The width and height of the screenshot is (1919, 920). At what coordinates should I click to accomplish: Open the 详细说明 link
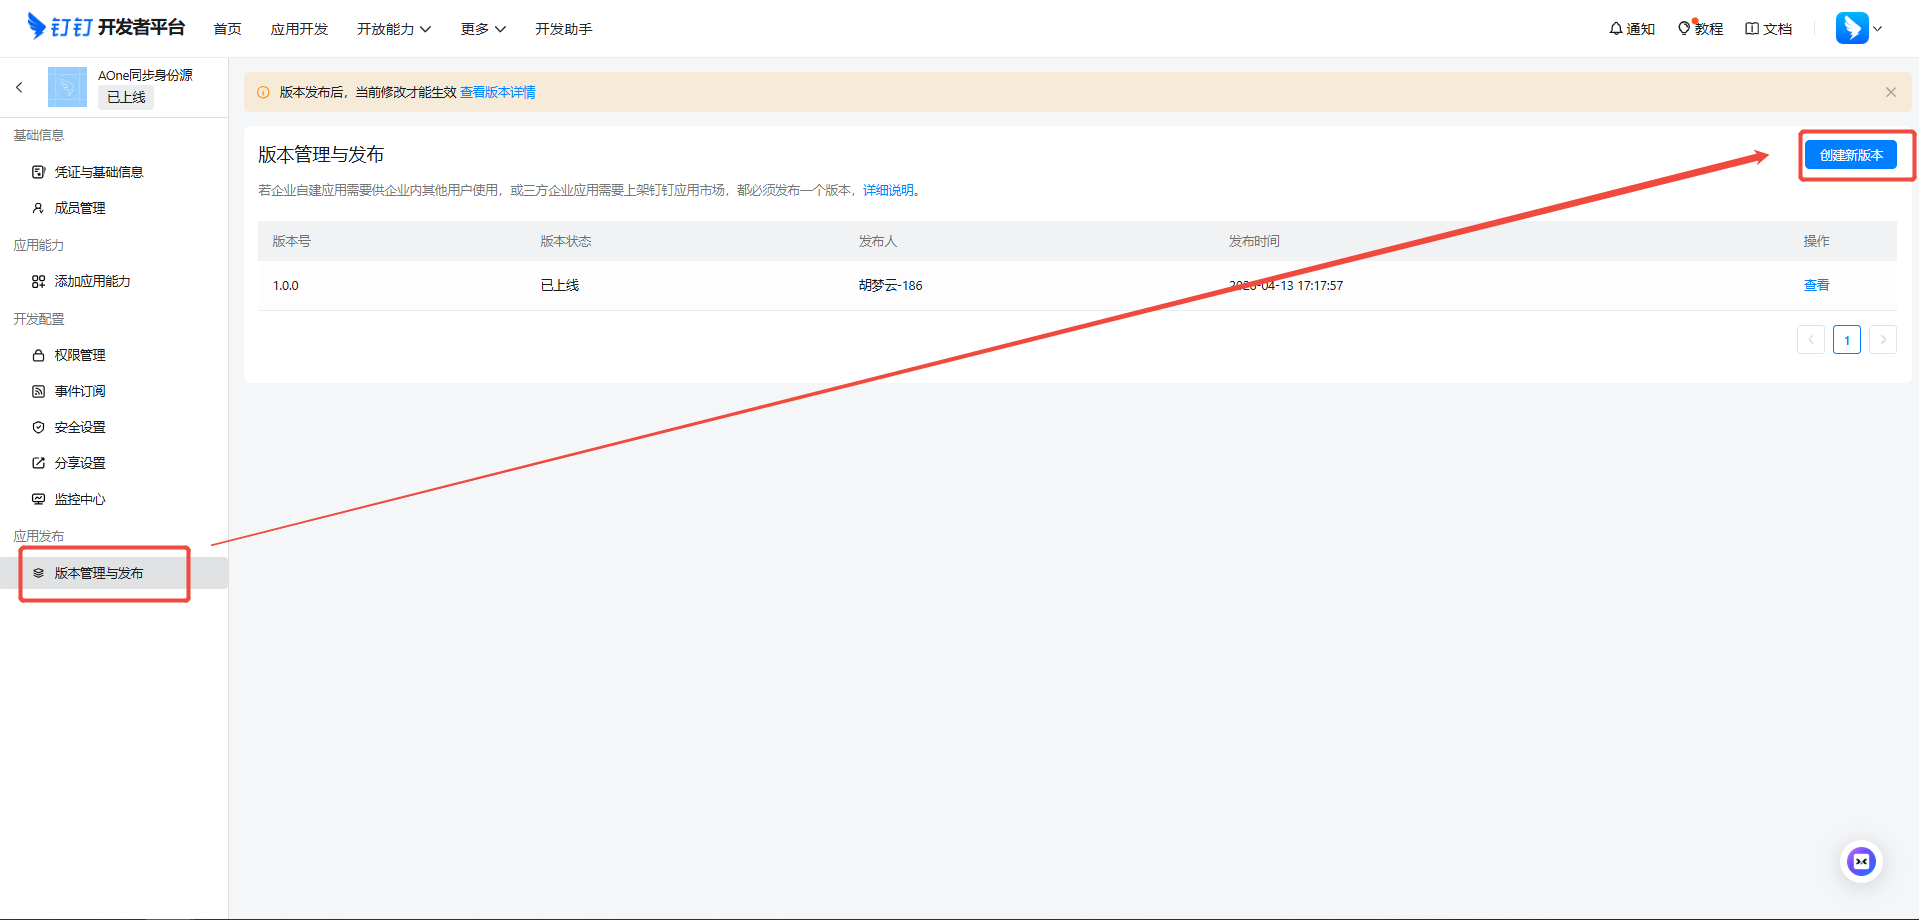888,190
